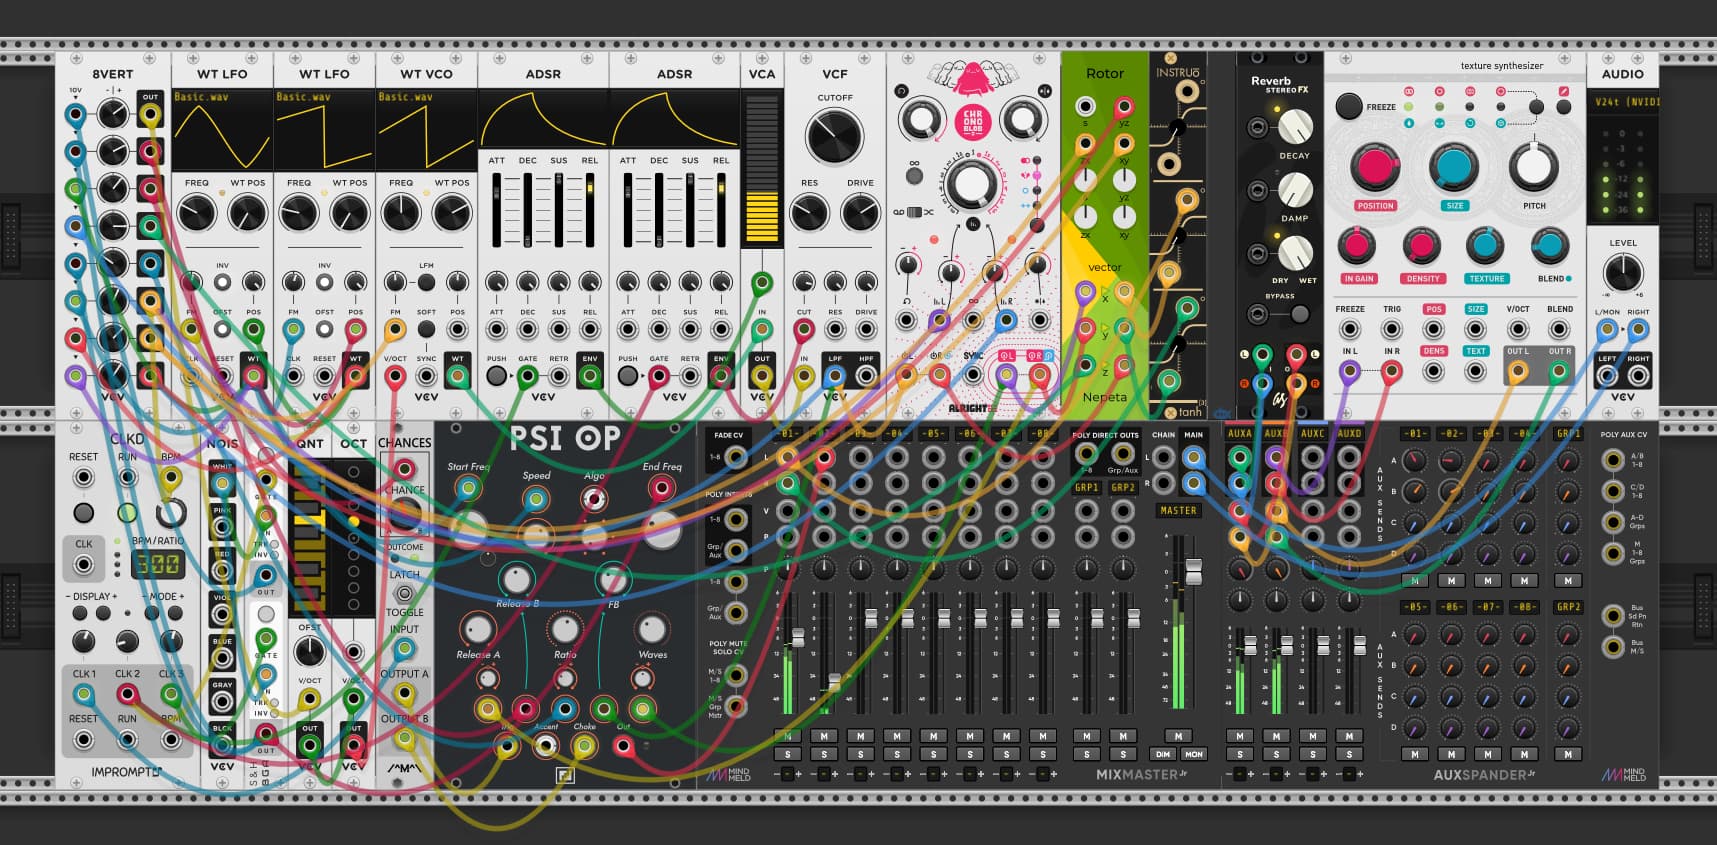Click the MindMeld logo on MixMaster

tap(728, 774)
